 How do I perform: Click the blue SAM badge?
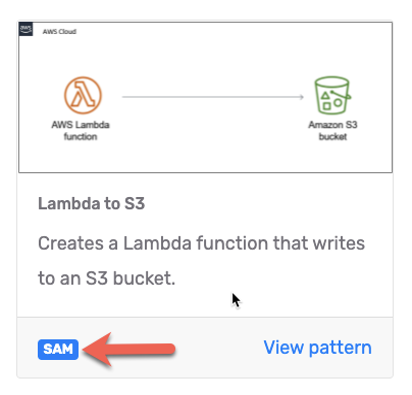click(58, 349)
